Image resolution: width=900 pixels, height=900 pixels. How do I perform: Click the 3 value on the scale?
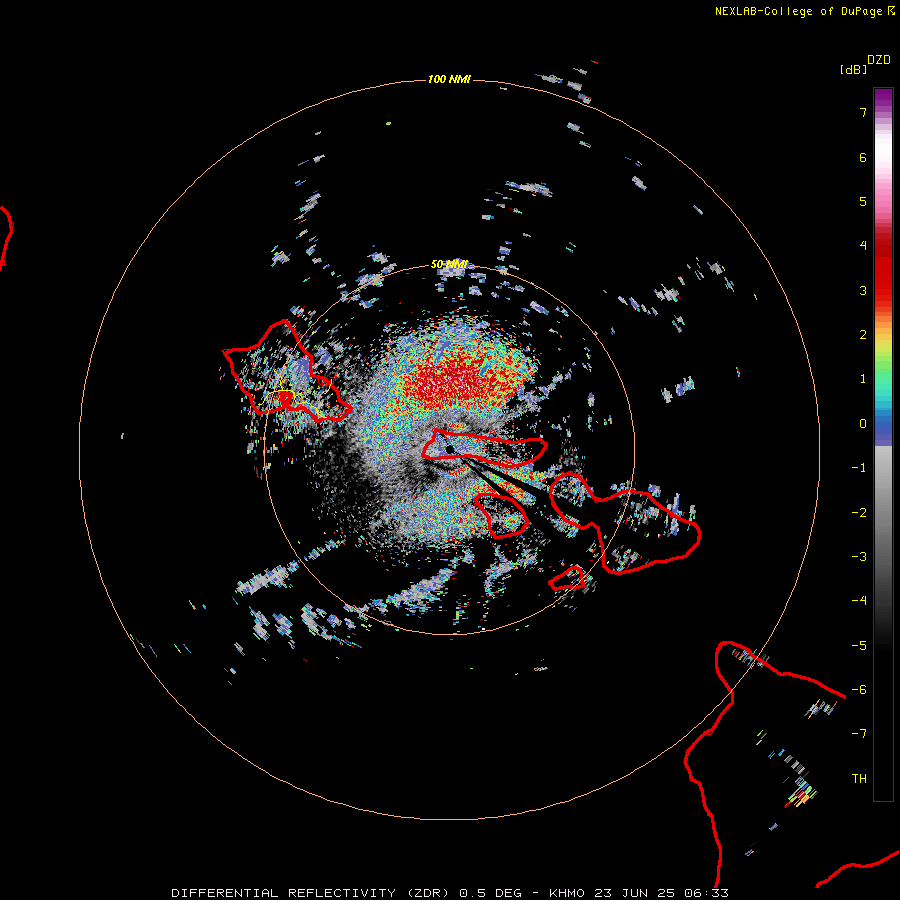[863, 290]
